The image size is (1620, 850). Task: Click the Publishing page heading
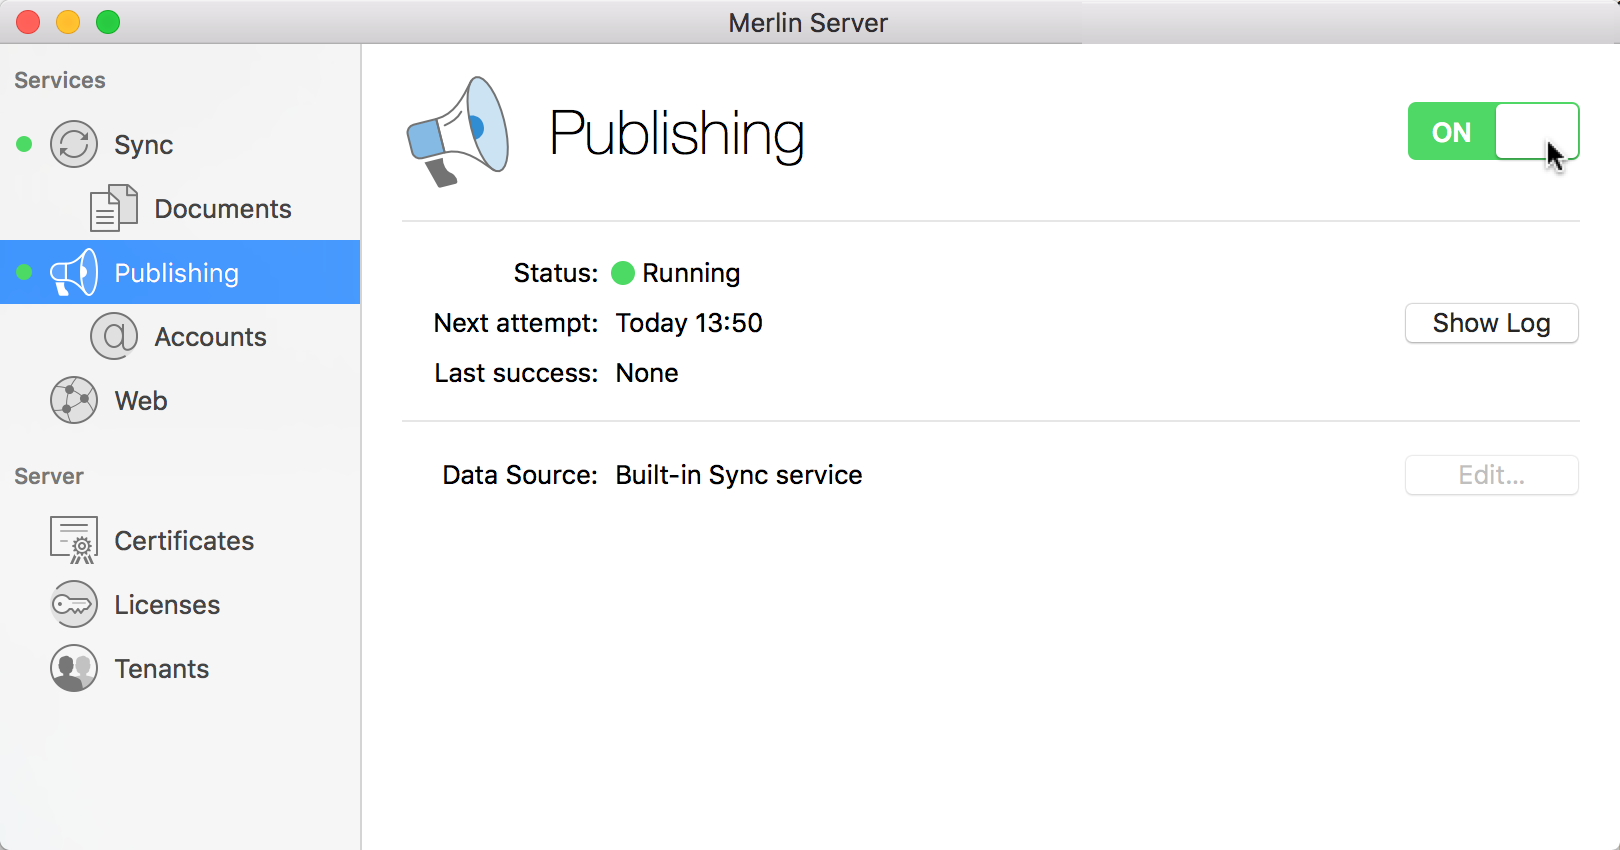coord(677,133)
